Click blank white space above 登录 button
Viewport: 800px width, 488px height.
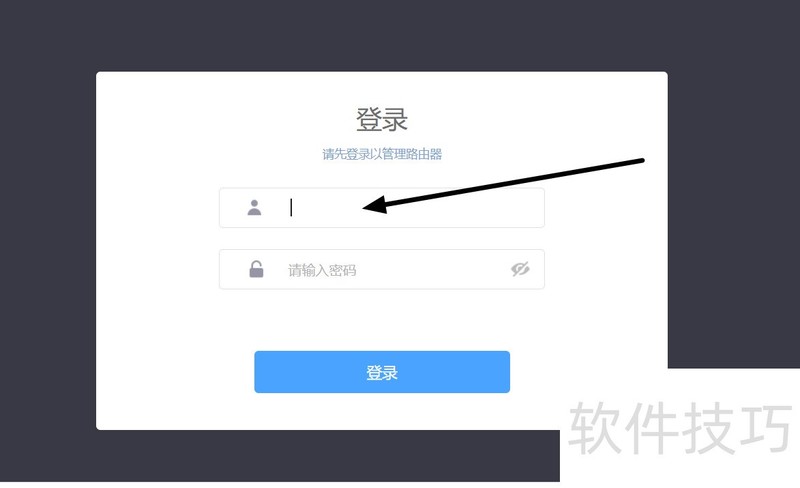(x=382, y=321)
